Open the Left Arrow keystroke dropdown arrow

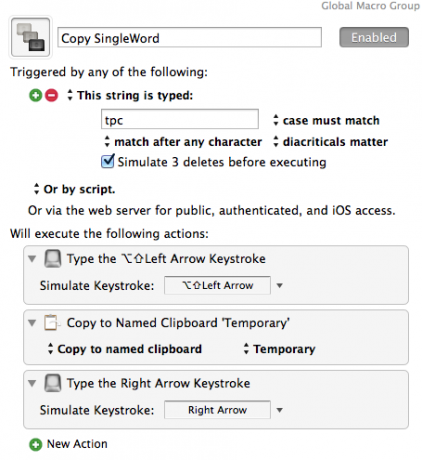point(280,286)
